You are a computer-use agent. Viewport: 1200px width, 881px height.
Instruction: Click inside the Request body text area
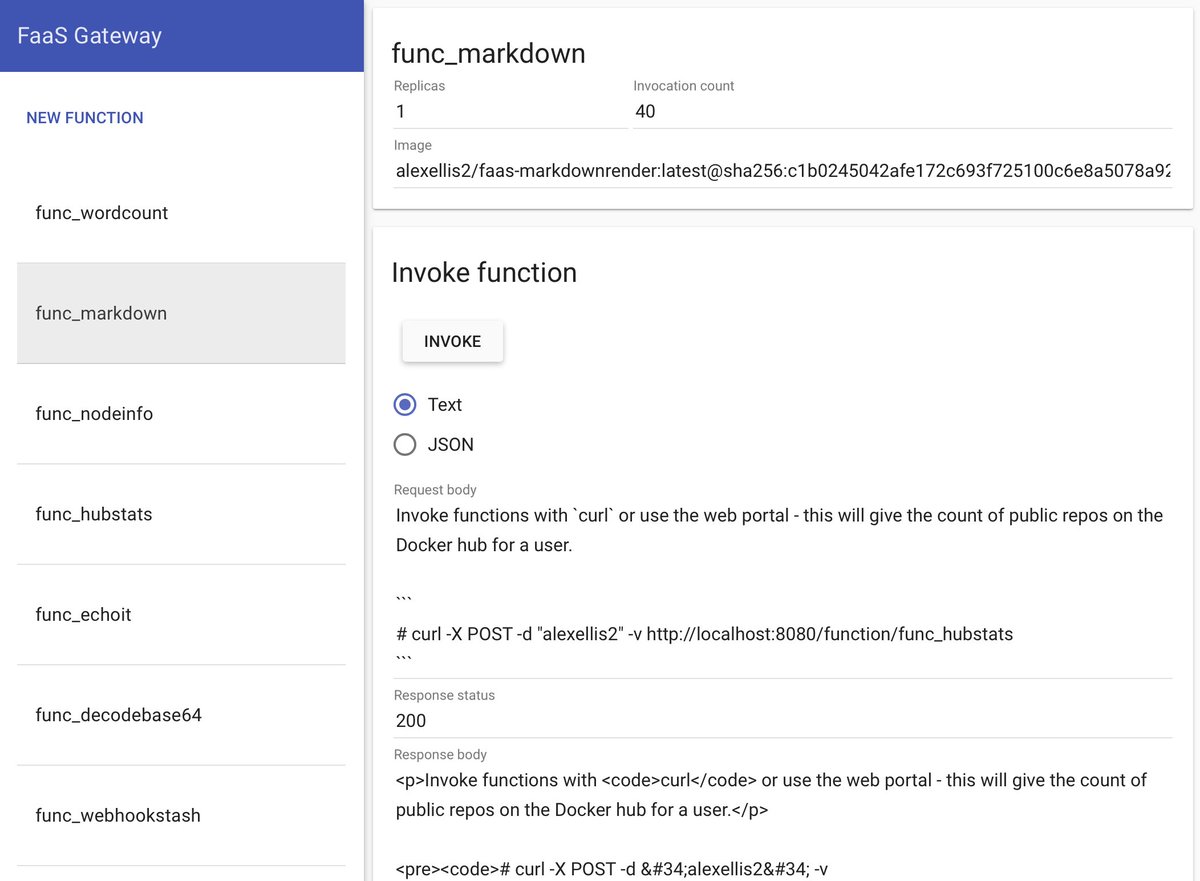[x=782, y=590]
